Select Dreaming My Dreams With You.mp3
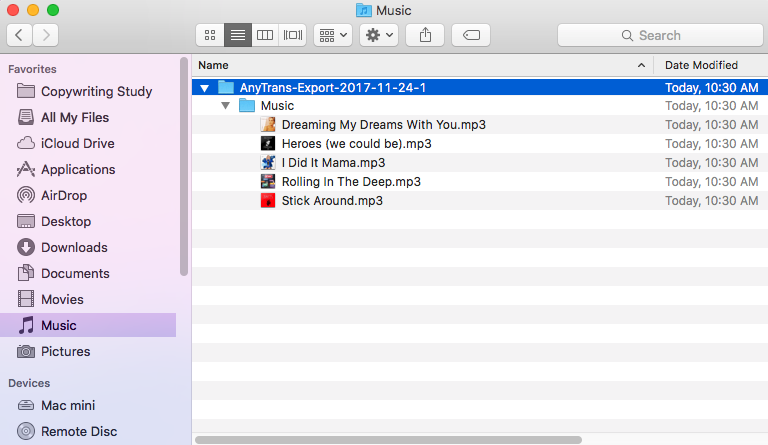Viewport: 768px width, 445px height. pyautogui.click(x=384, y=125)
